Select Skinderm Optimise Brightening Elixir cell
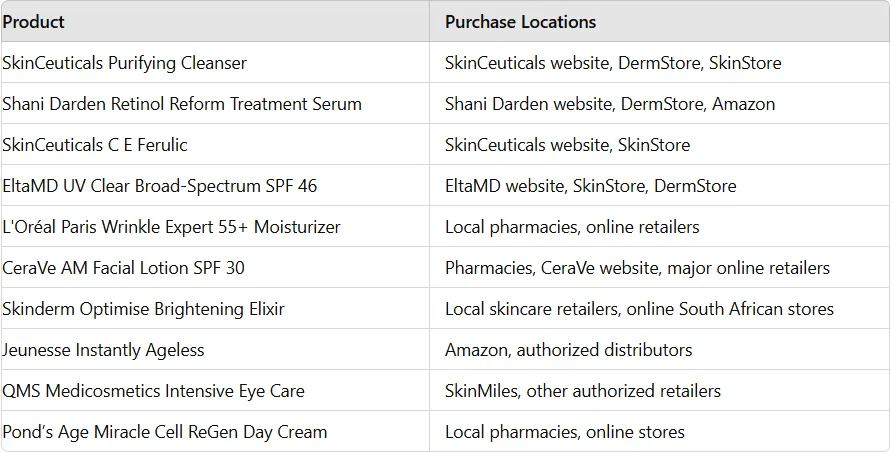Screen dimensions: 892x453 [143, 309]
